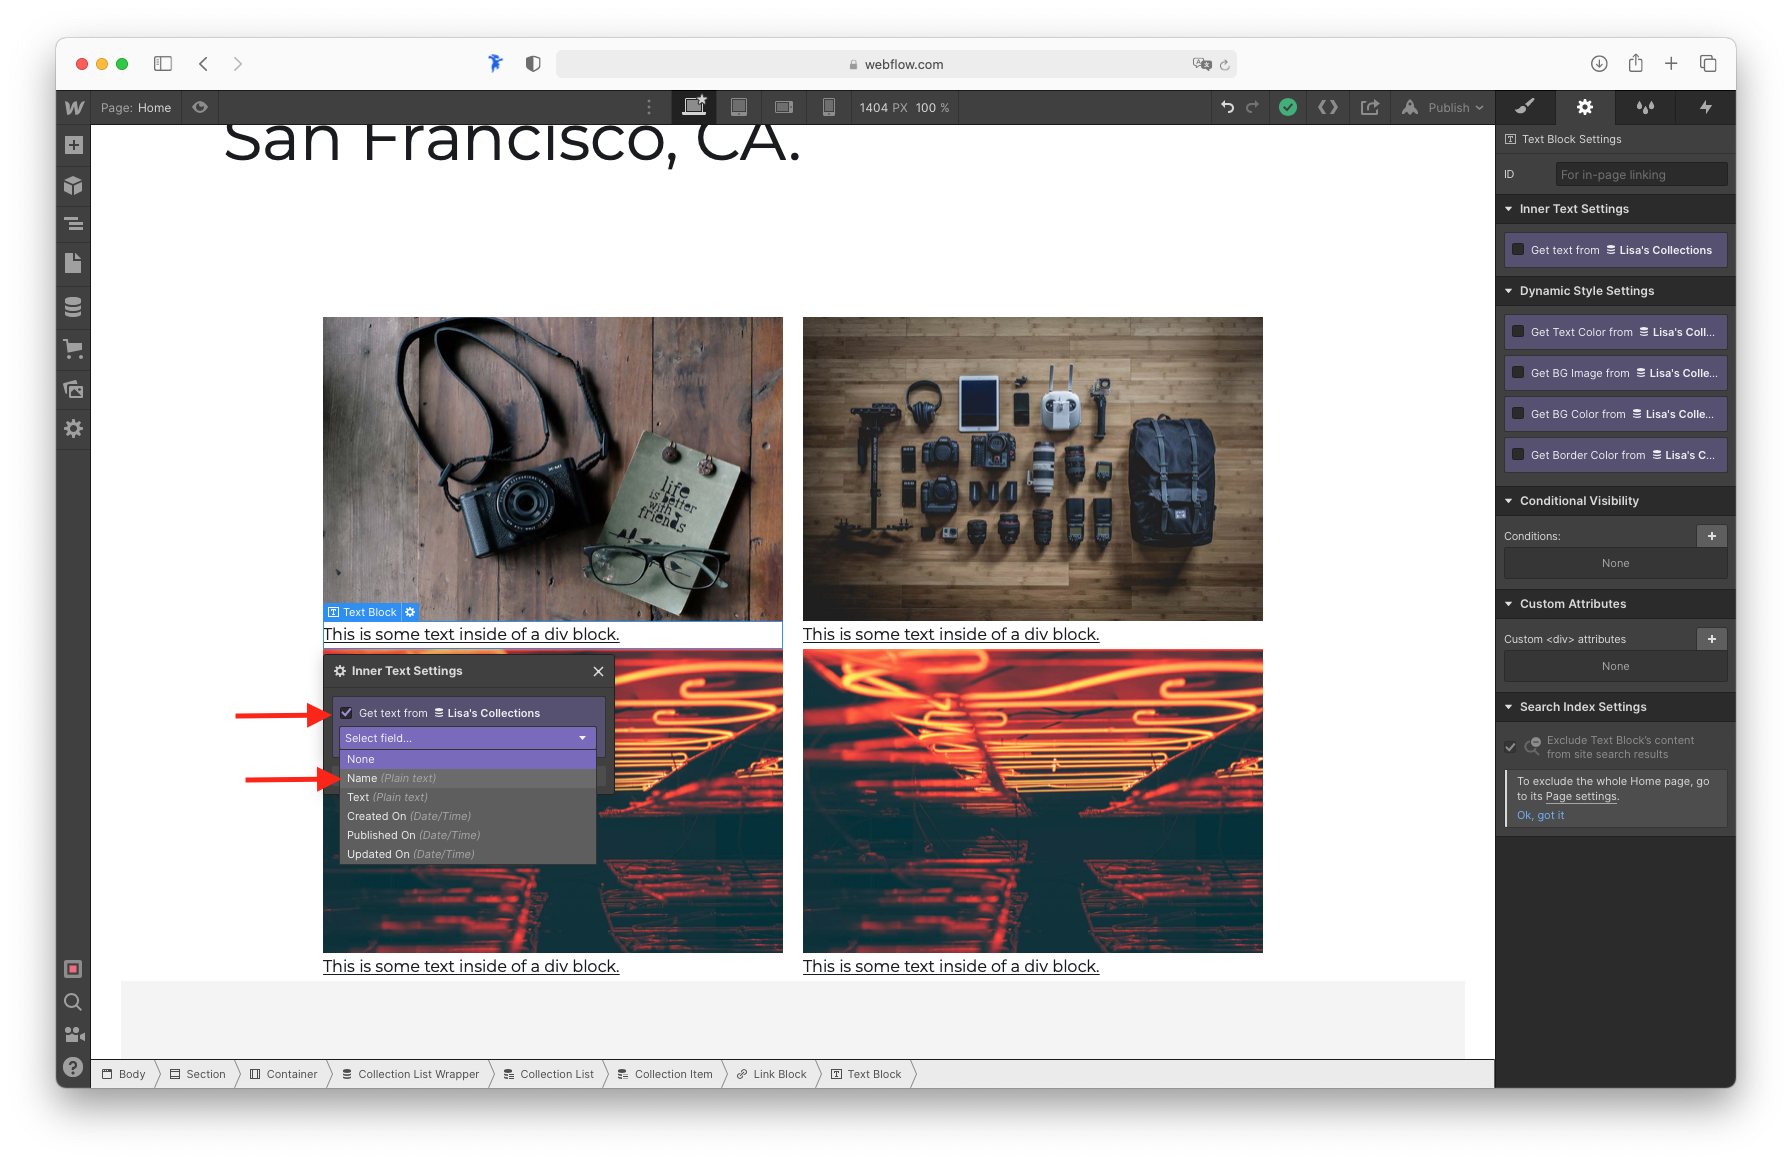Switch to the Style paintbrush panel
1792x1162 pixels.
coord(1525,107)
